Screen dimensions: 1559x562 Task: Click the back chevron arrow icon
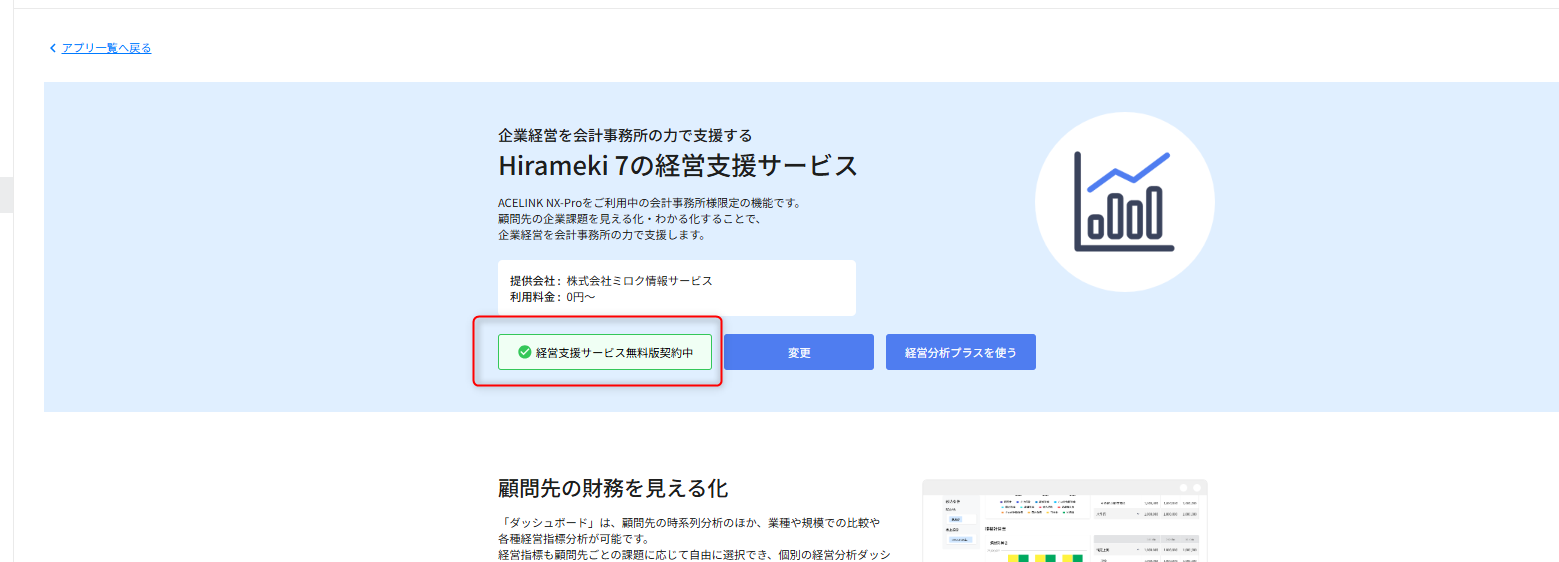[x=53, y=48]
